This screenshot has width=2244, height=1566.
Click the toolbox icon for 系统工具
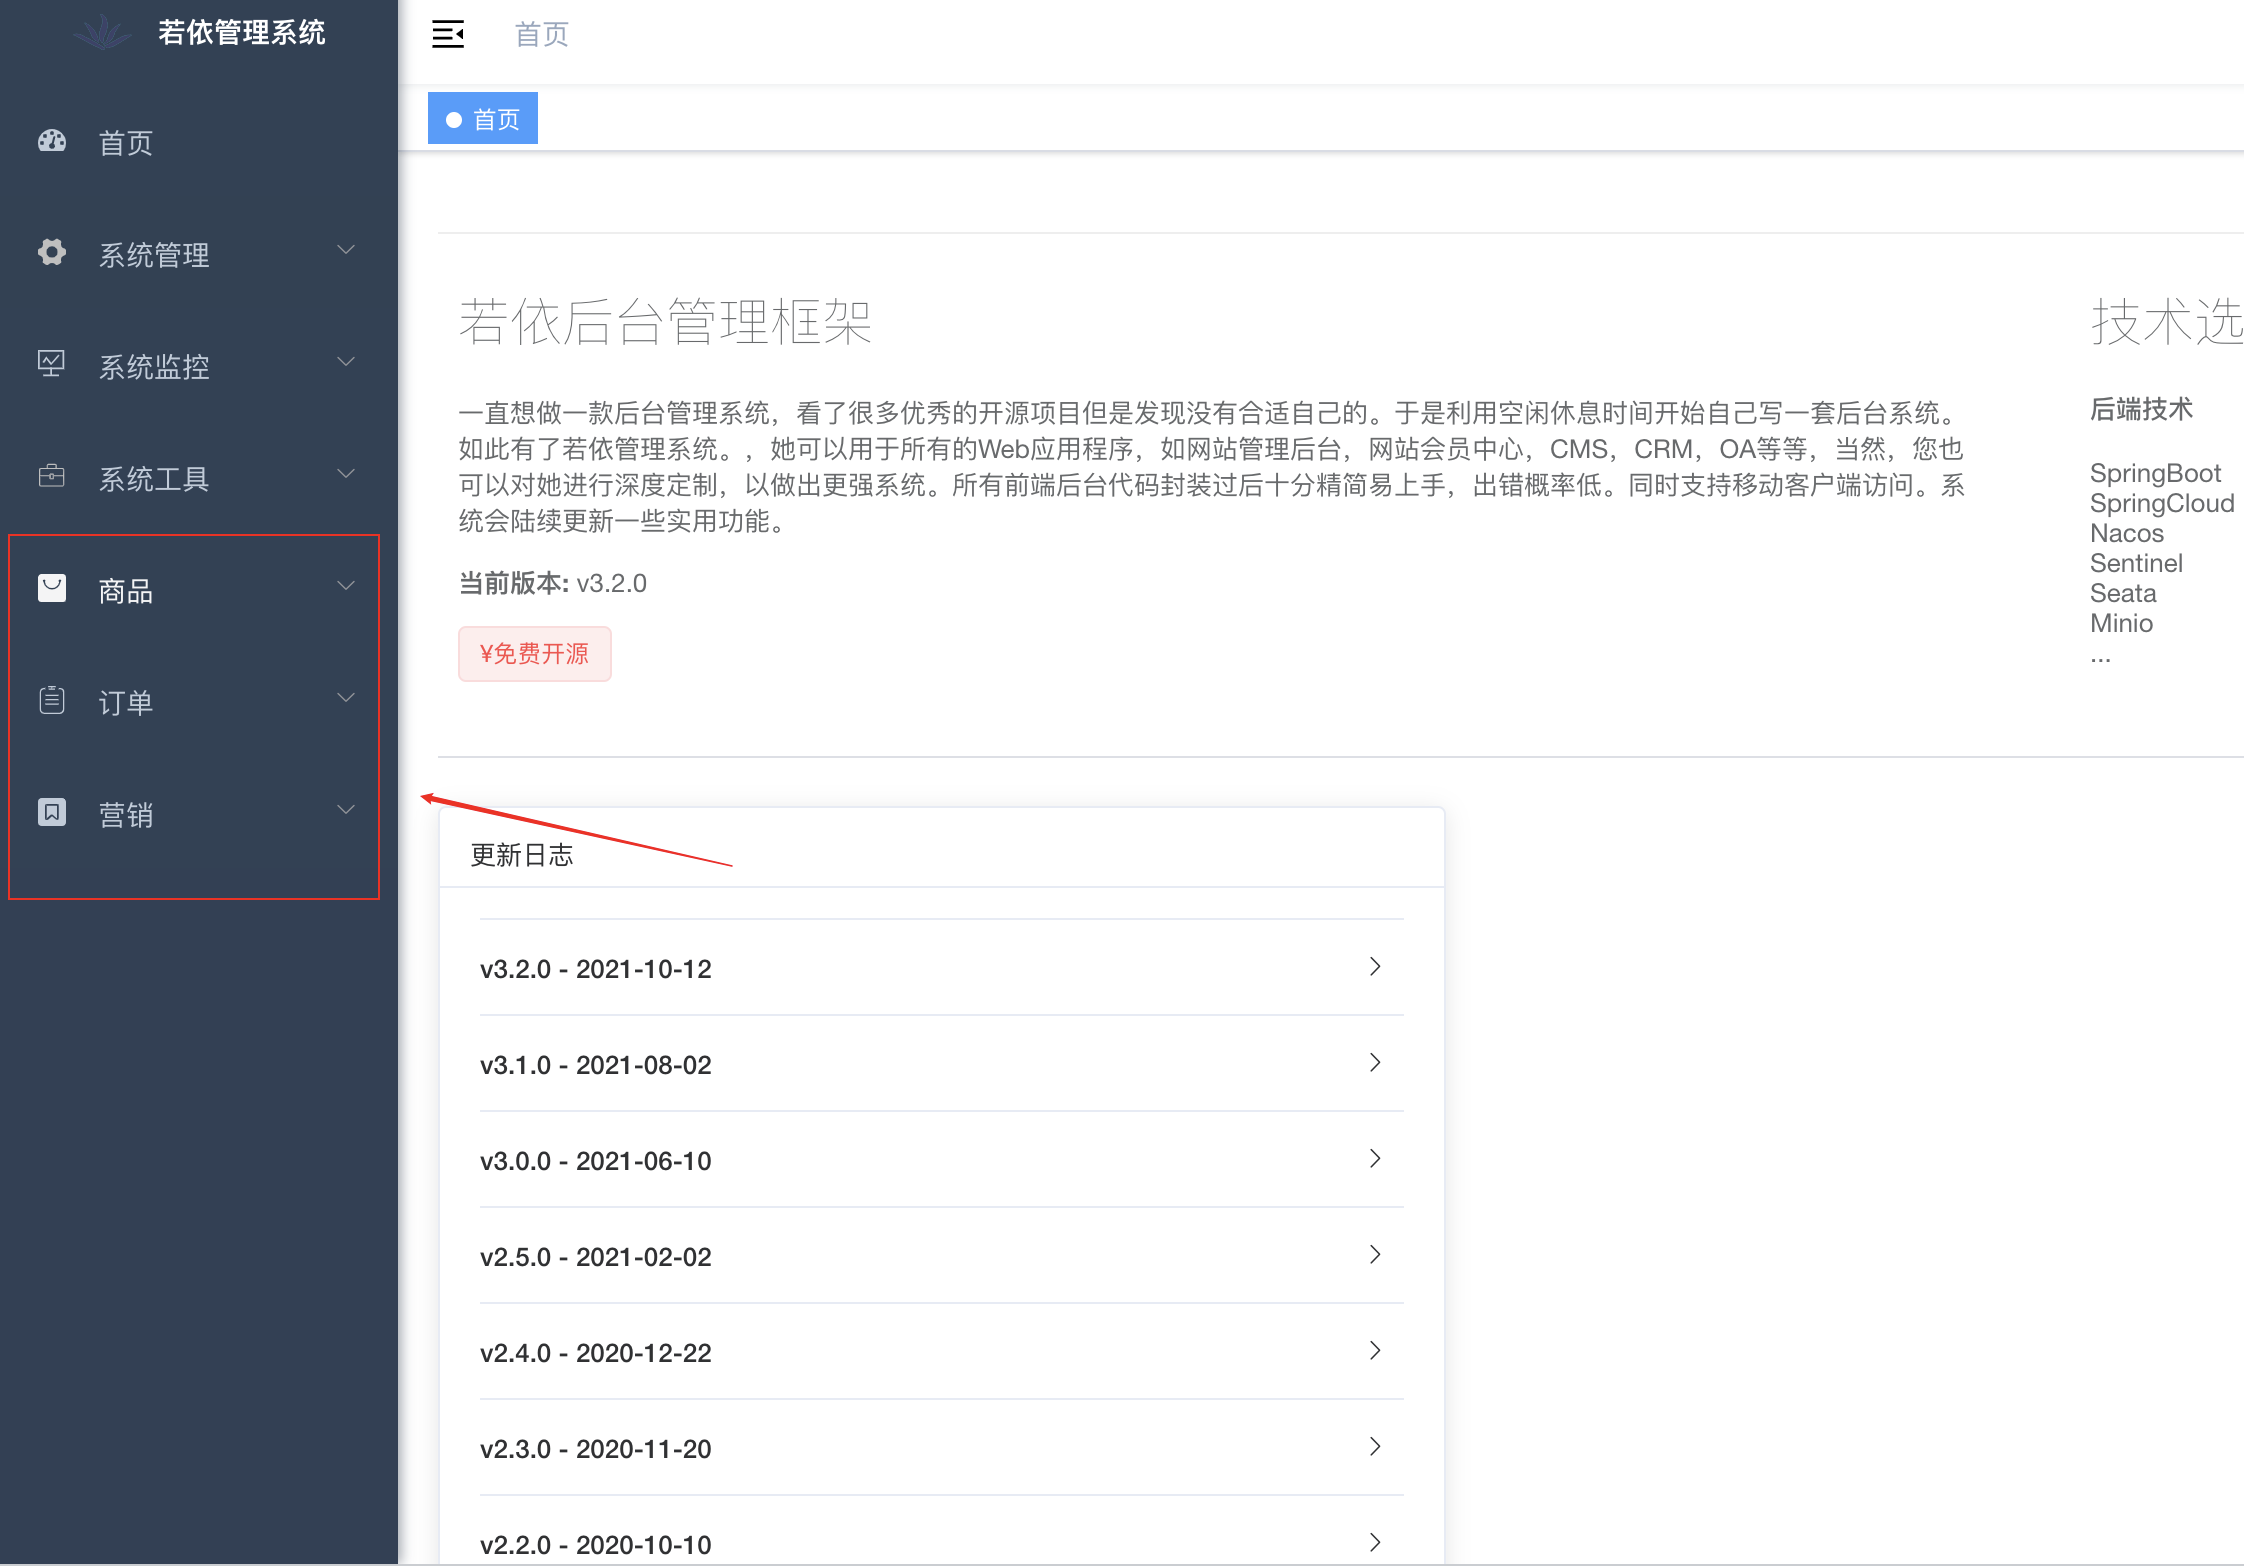[52, 476]
